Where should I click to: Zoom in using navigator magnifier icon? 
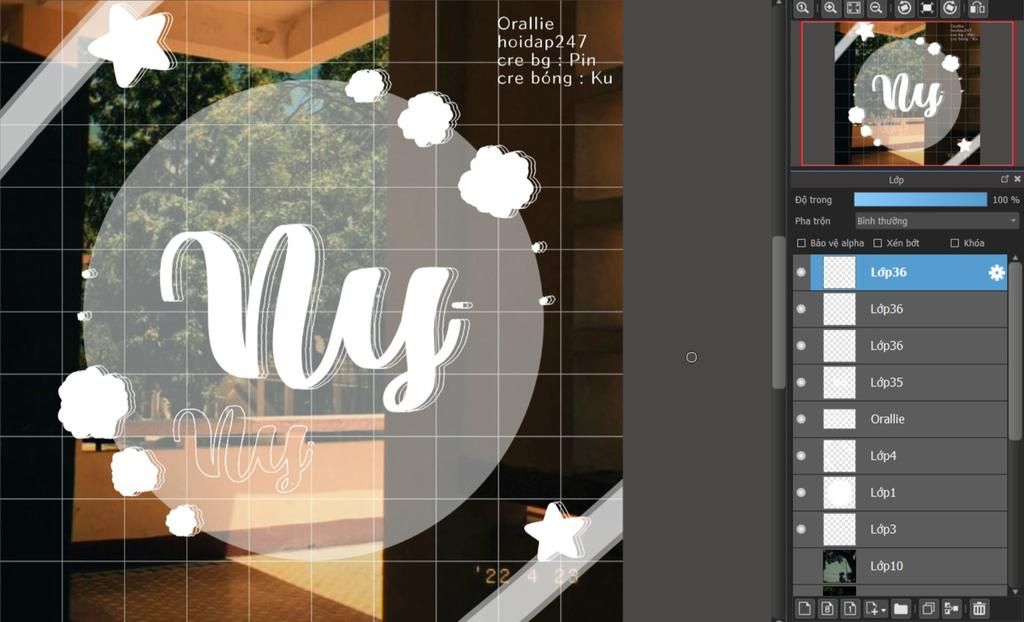click(x=831, y=8)
